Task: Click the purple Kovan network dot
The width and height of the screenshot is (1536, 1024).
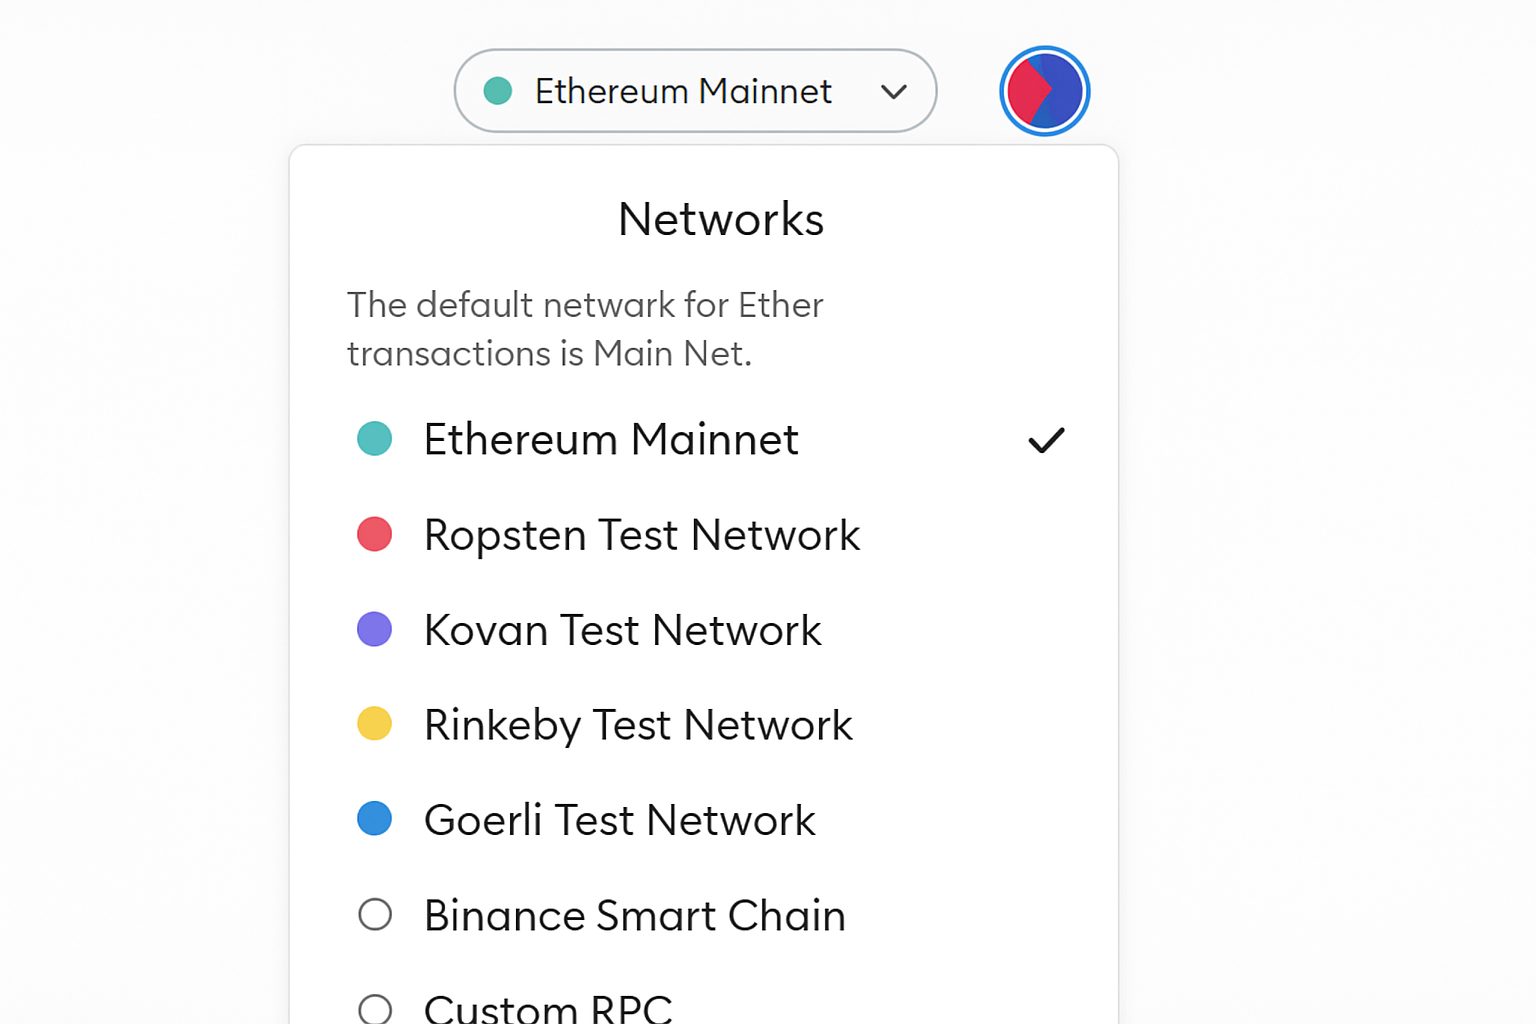Action: 375,630
